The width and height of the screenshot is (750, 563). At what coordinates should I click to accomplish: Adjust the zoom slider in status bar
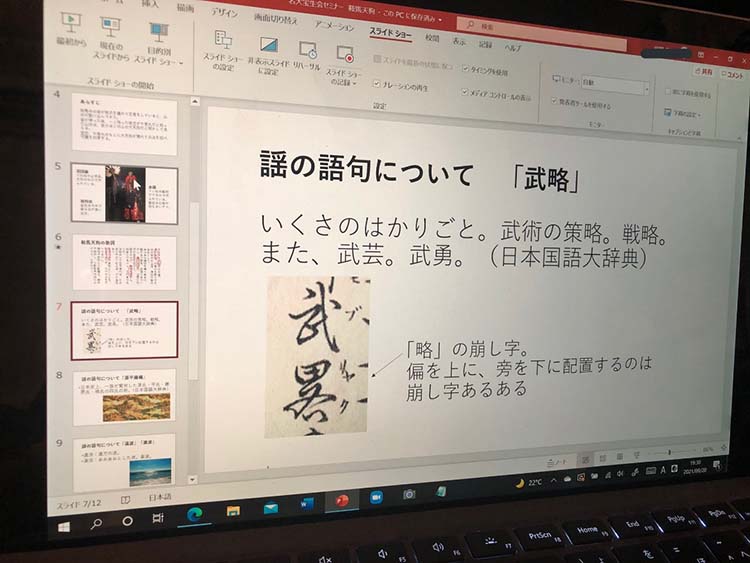click(x=672, y=452)
